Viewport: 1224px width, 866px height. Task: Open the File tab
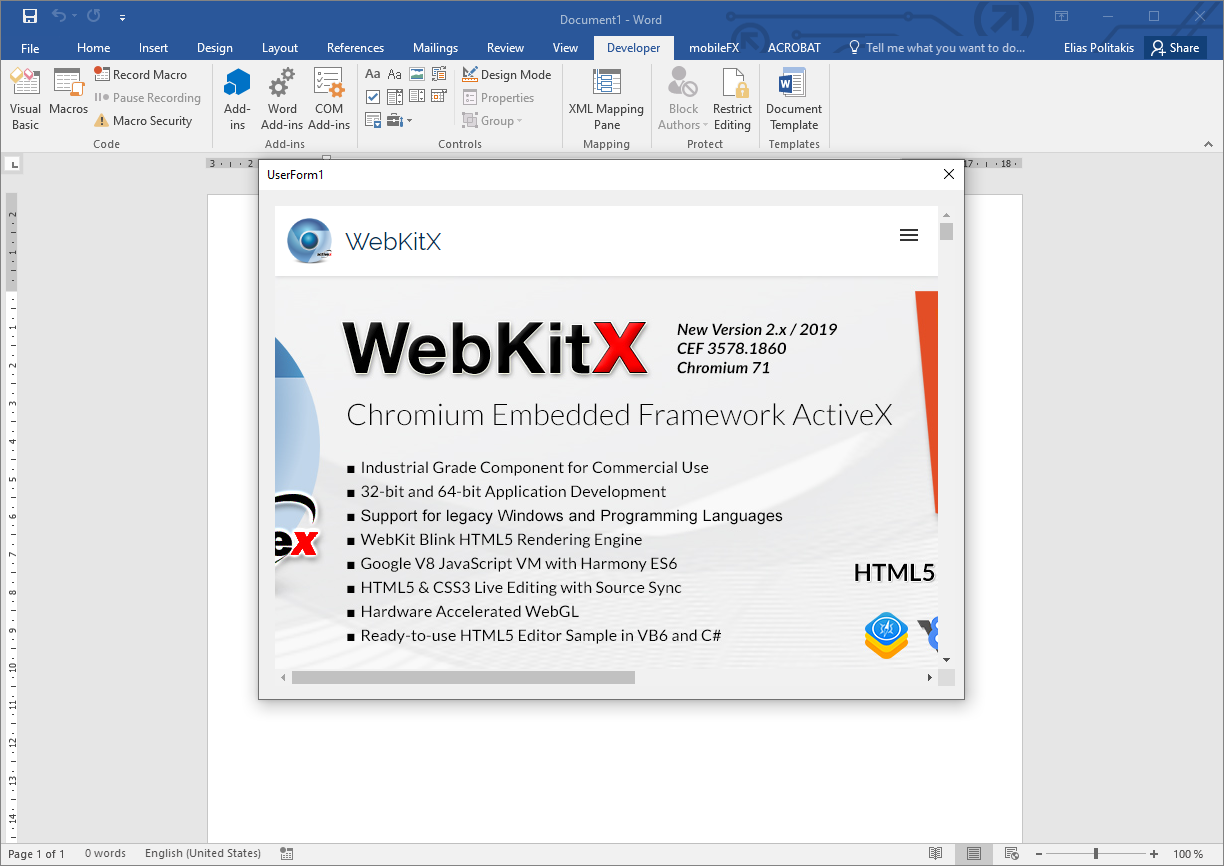[x=30, y=48]
